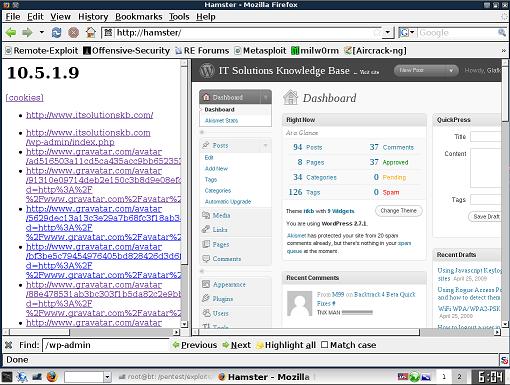This screenshot has width=510, height=385.
Task: Open the Tools menu
Action: pyautogui.click(x=179, y=17)
